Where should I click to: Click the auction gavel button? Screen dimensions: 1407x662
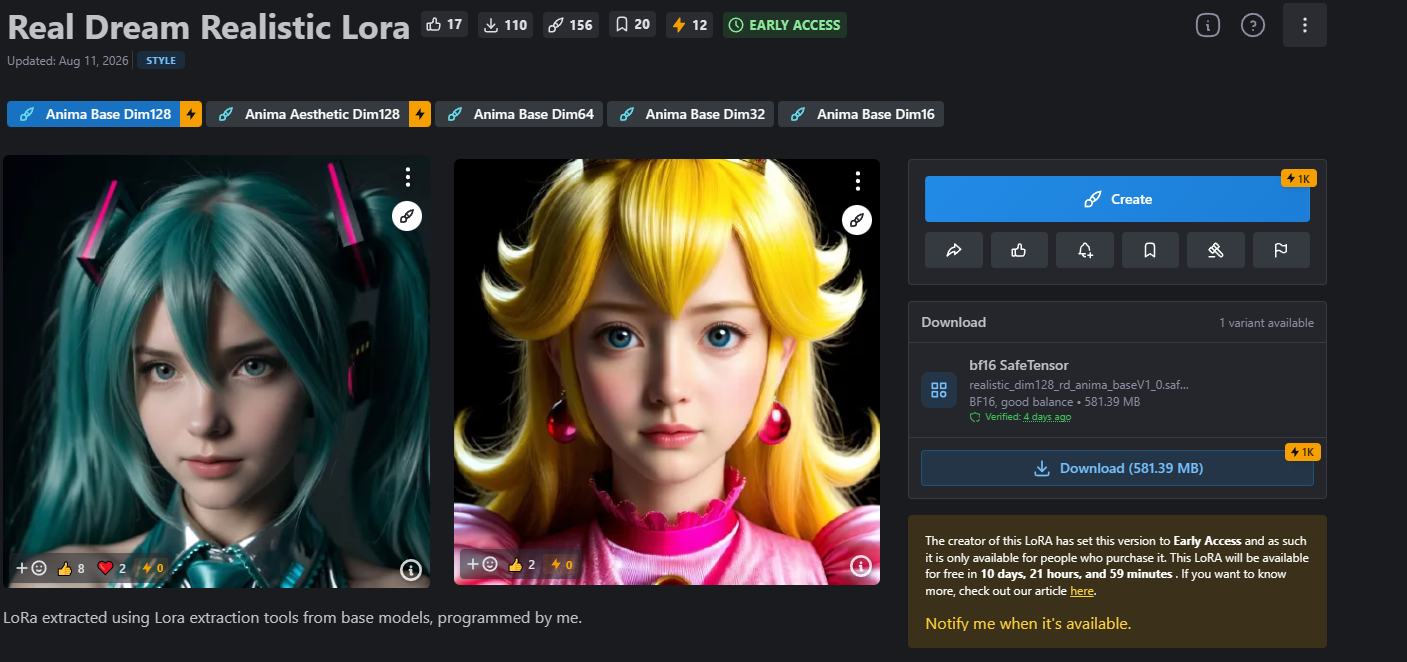pyautogui.click(x=1216, y=250)
